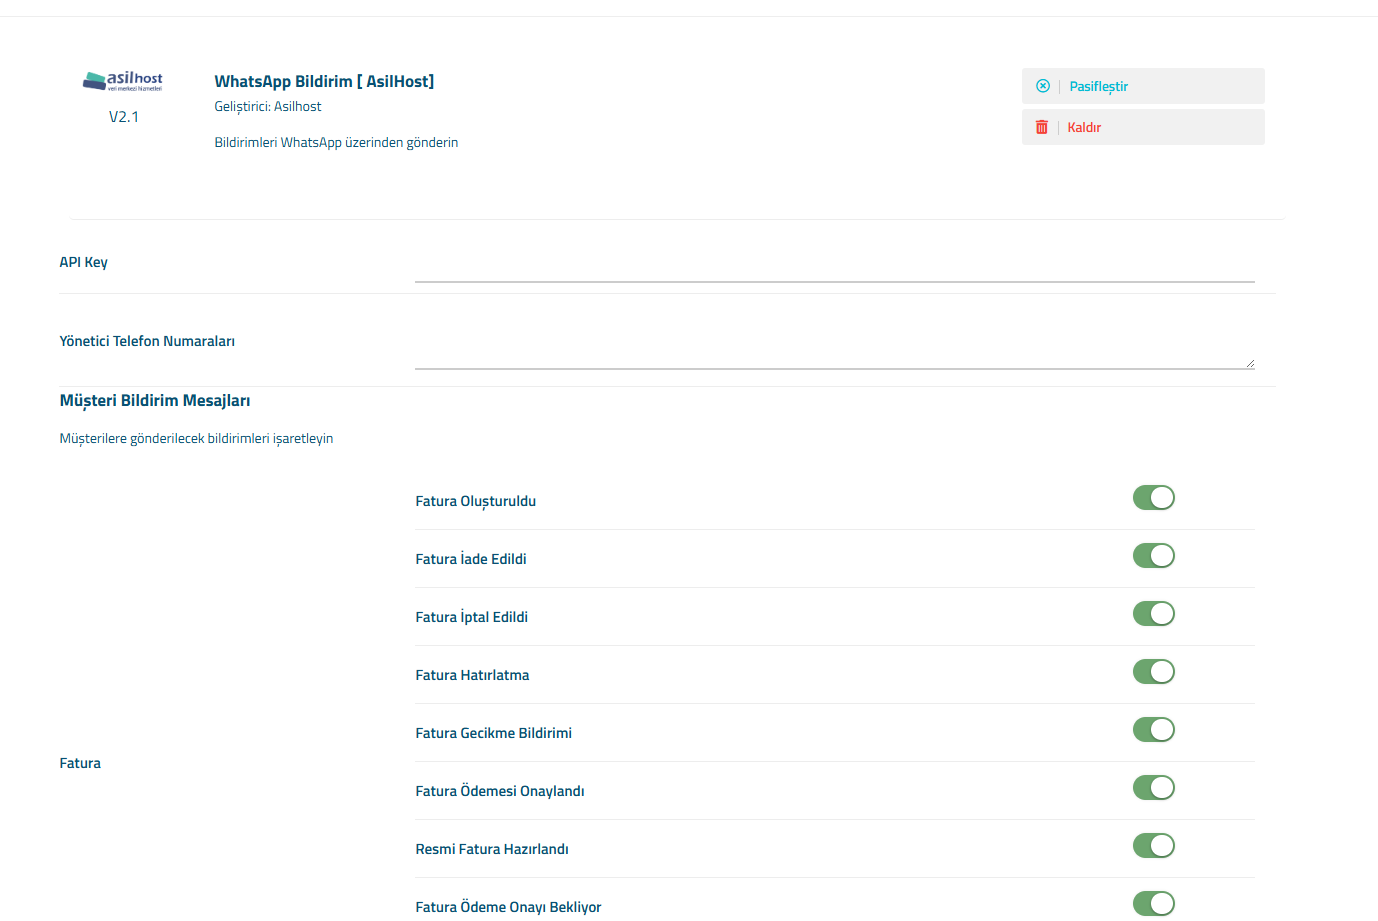Image resolution: width=1378 pixels, height=921 pixels.
Task: Click the WhatsApp Bildirim [AsilHost] title
Action: pyautogui.click(x=324, y=82)
